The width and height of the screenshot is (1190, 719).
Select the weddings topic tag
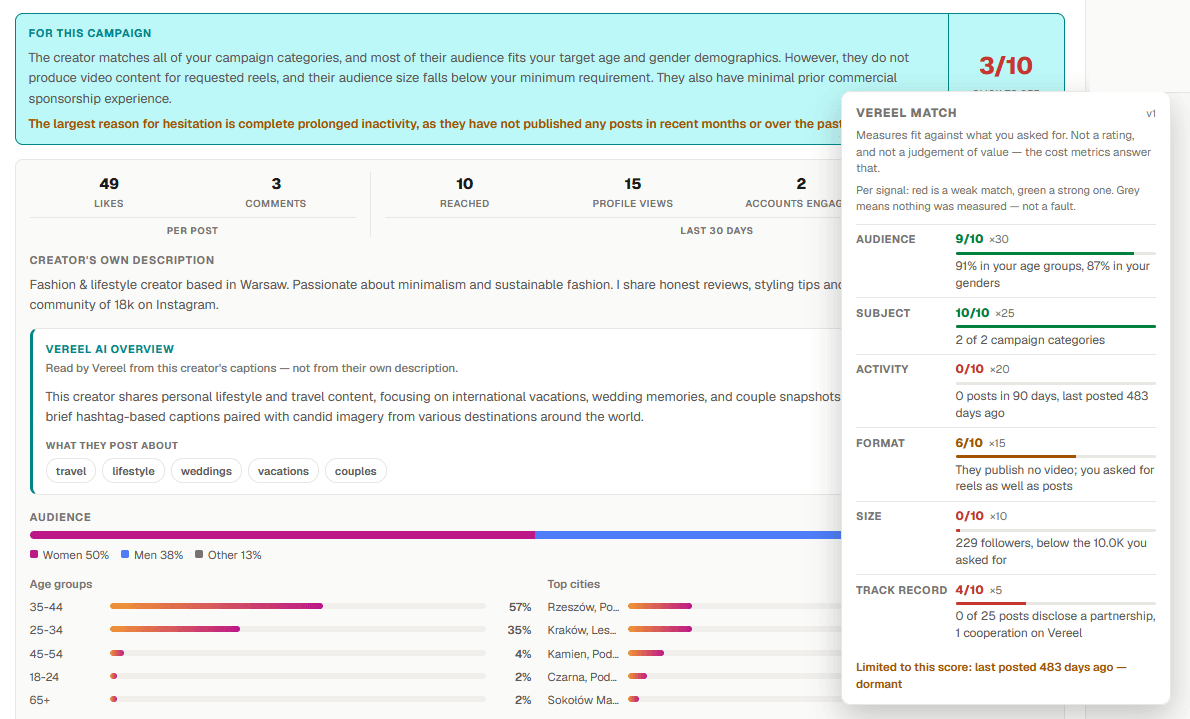[x=206, y=471]
